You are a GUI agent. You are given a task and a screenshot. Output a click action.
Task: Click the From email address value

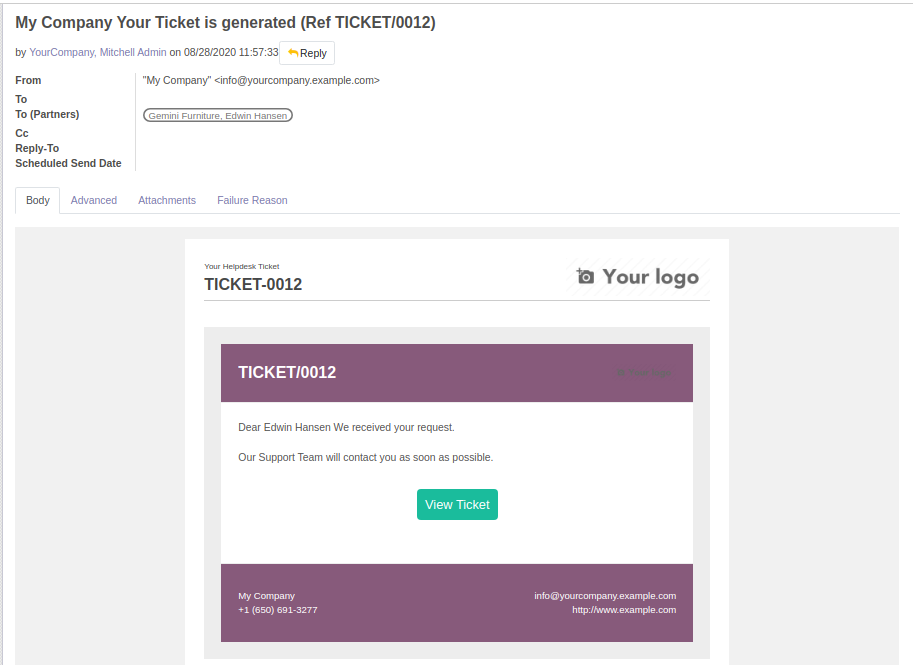coord(261,80)
